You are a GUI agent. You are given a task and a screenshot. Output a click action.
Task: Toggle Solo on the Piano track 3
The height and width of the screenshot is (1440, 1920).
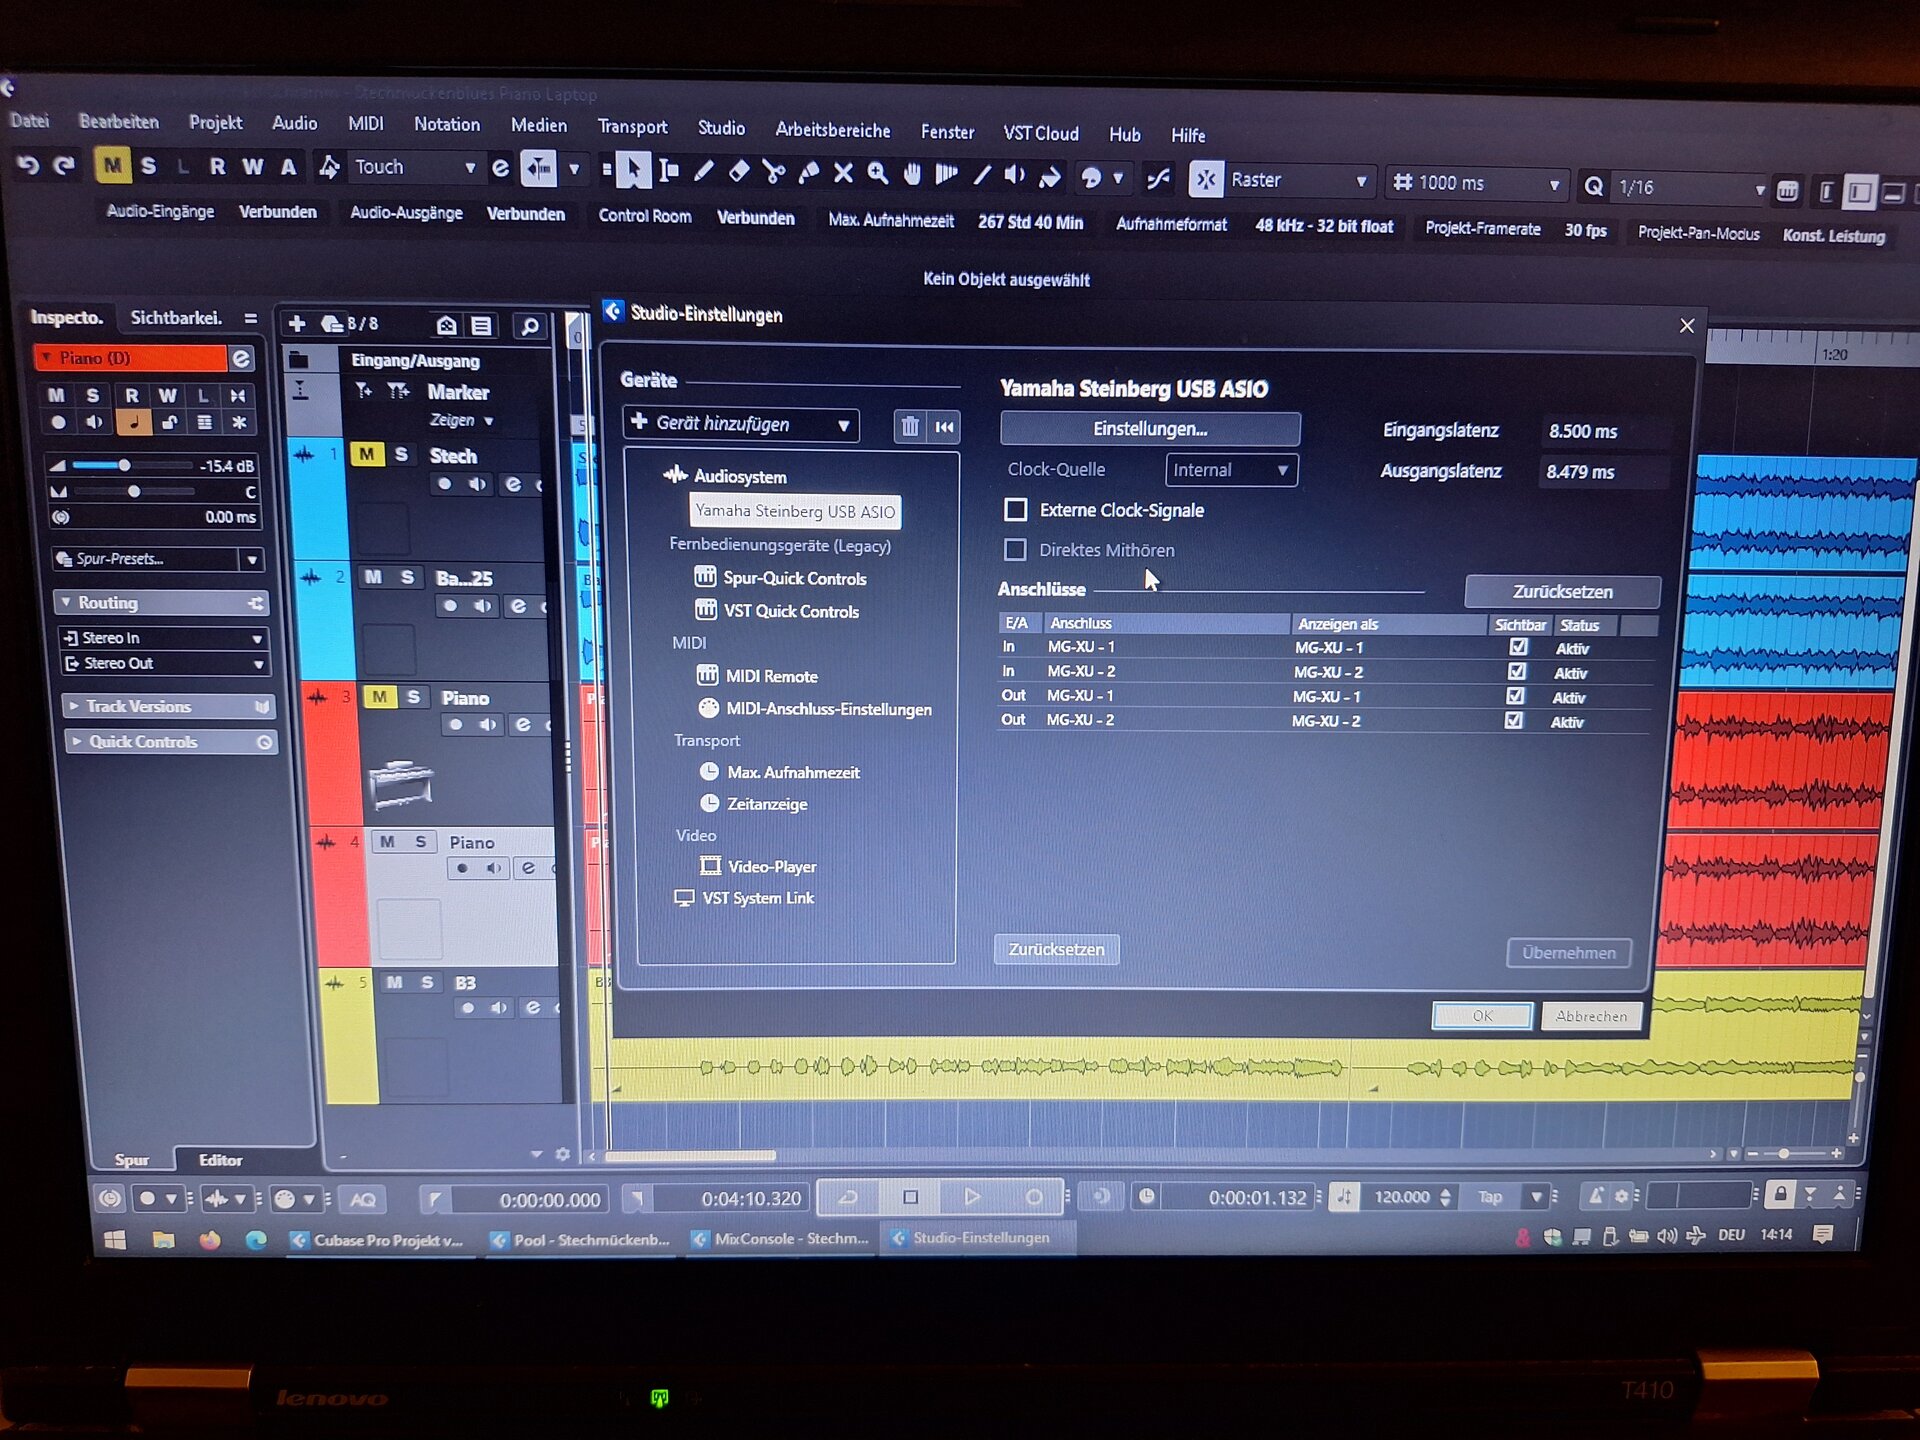(x=413, y=696)
